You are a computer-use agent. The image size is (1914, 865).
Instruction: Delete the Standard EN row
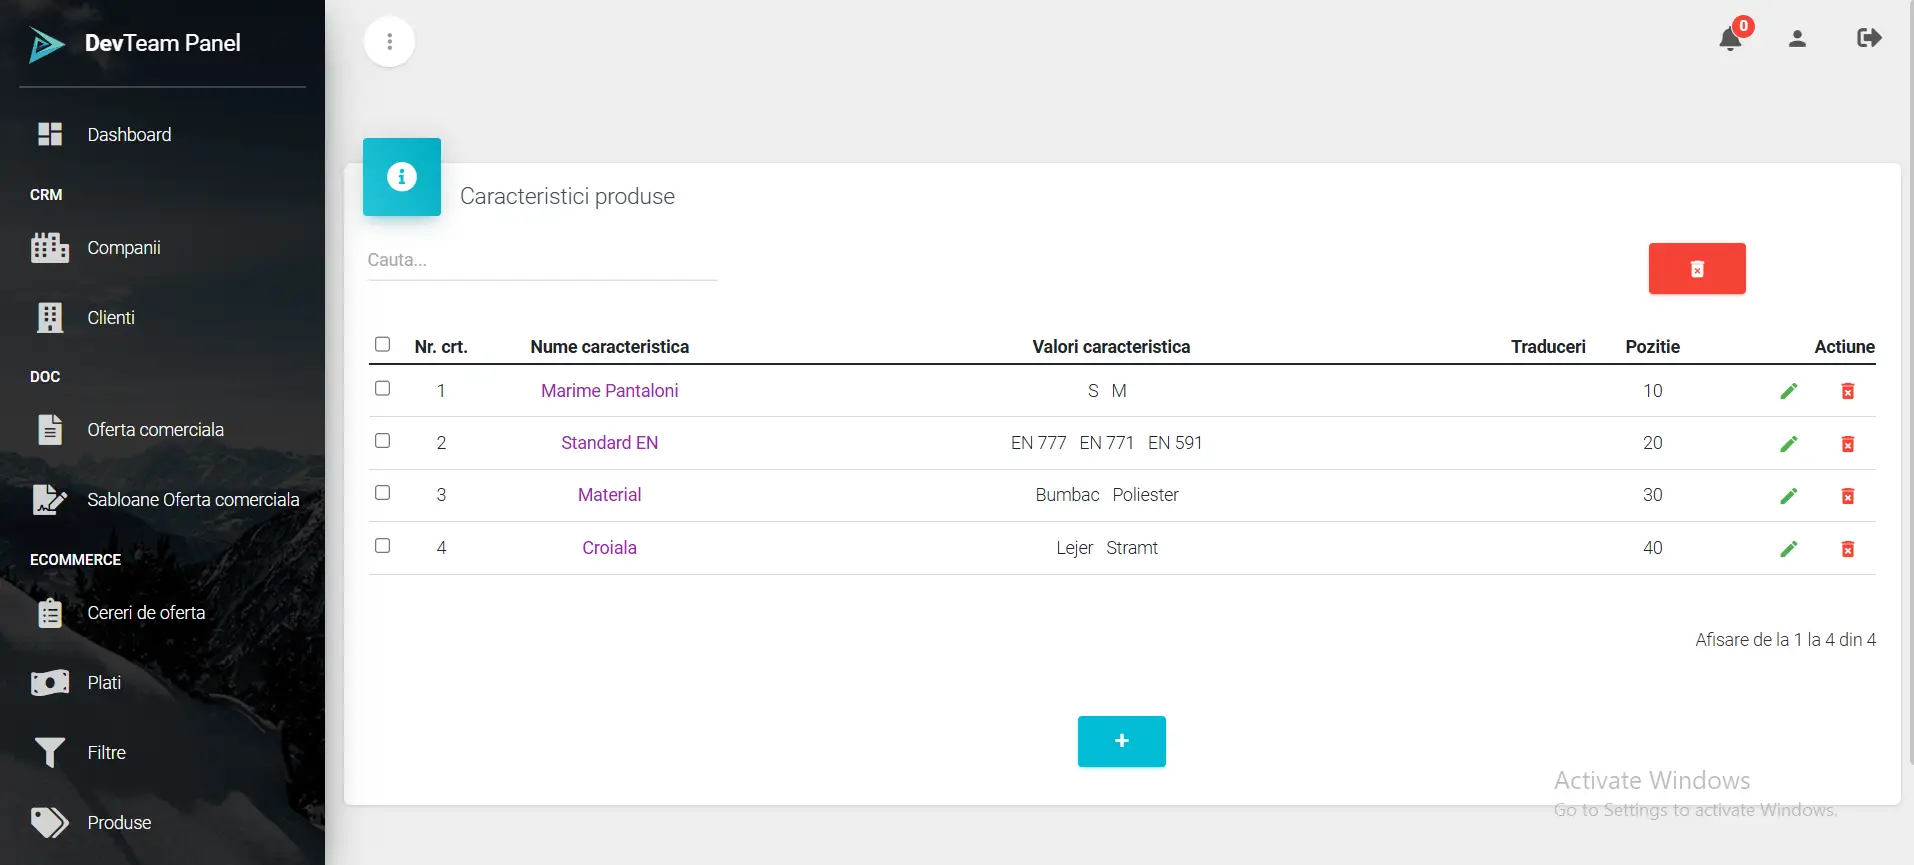point(1847,444)
